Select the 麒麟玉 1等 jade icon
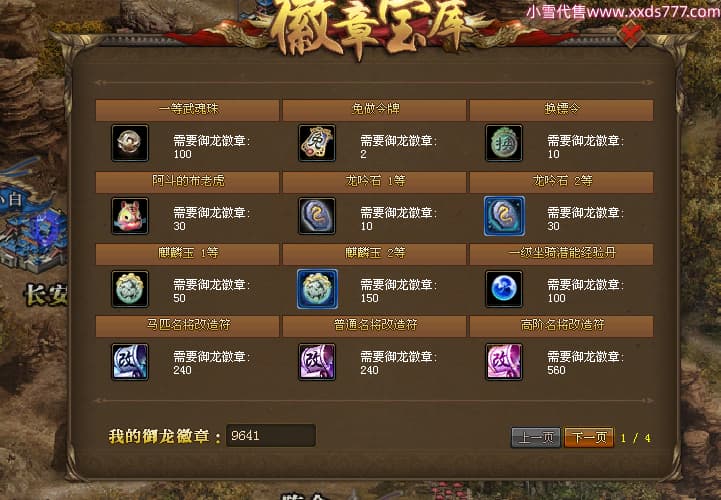Viewport: 721px width, 500px height. pyautogui.click(x=130, y=288)
